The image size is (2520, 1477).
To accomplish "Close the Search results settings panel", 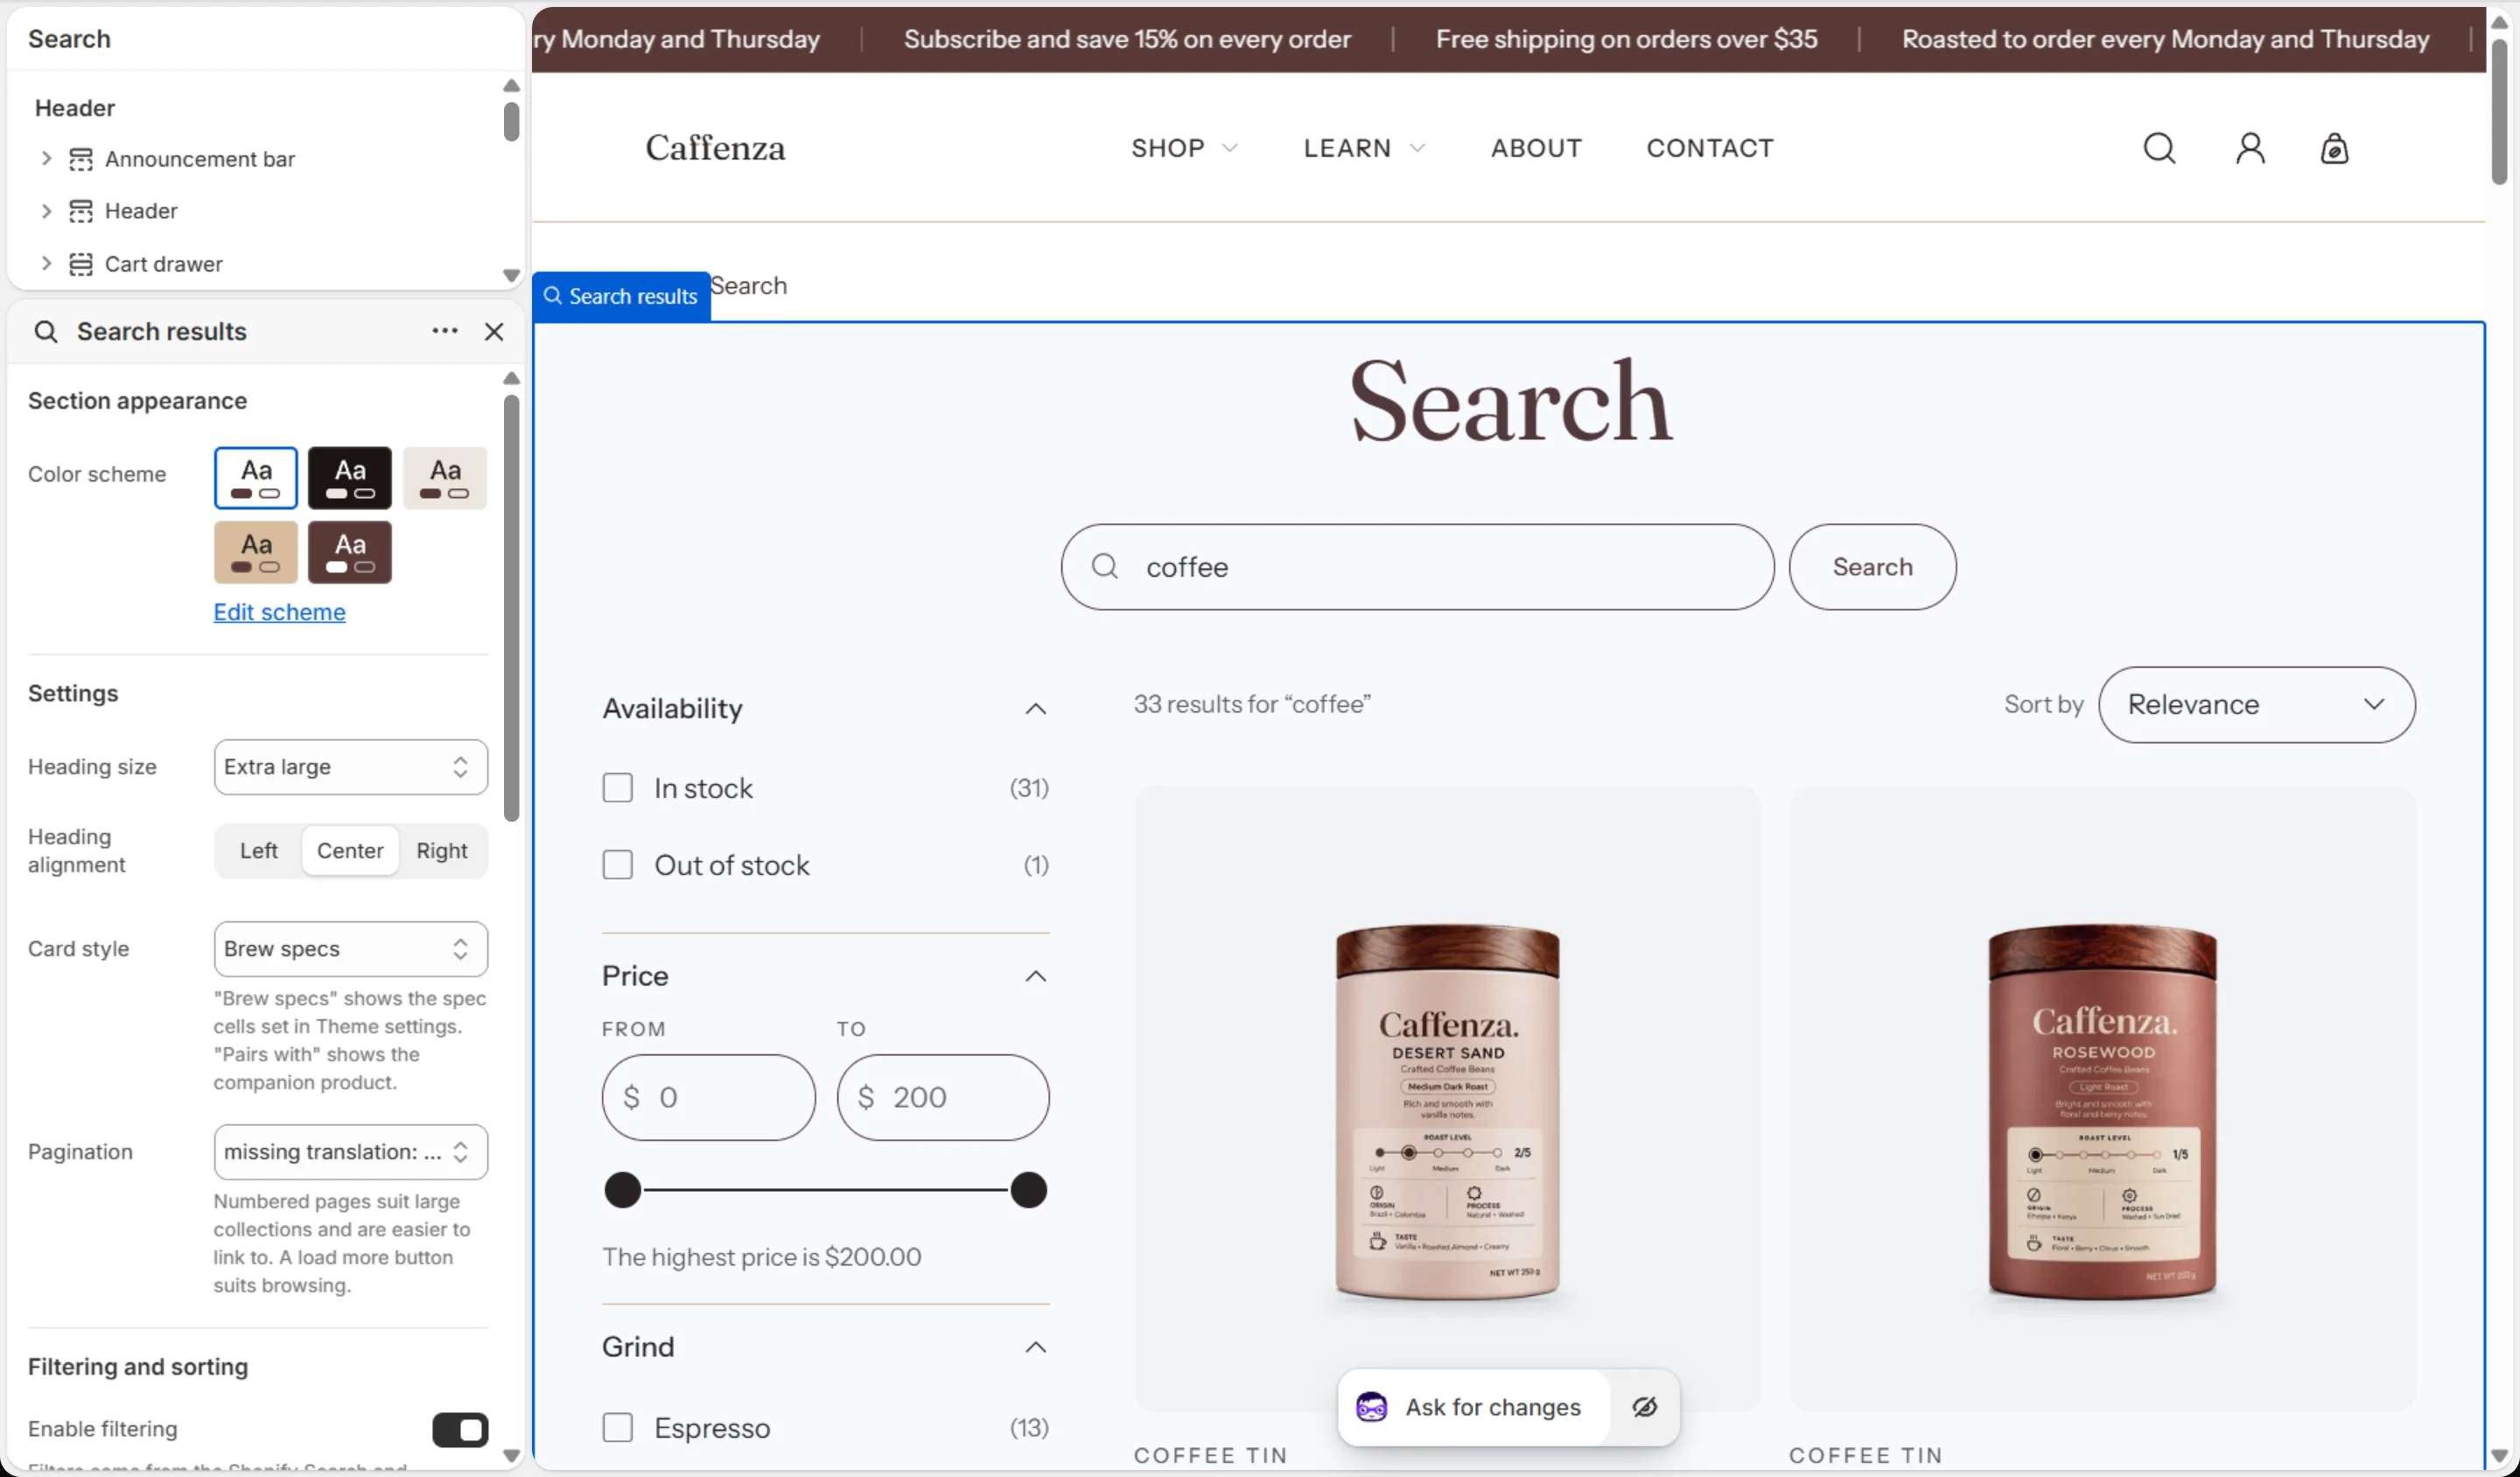I will click(494, 332).
